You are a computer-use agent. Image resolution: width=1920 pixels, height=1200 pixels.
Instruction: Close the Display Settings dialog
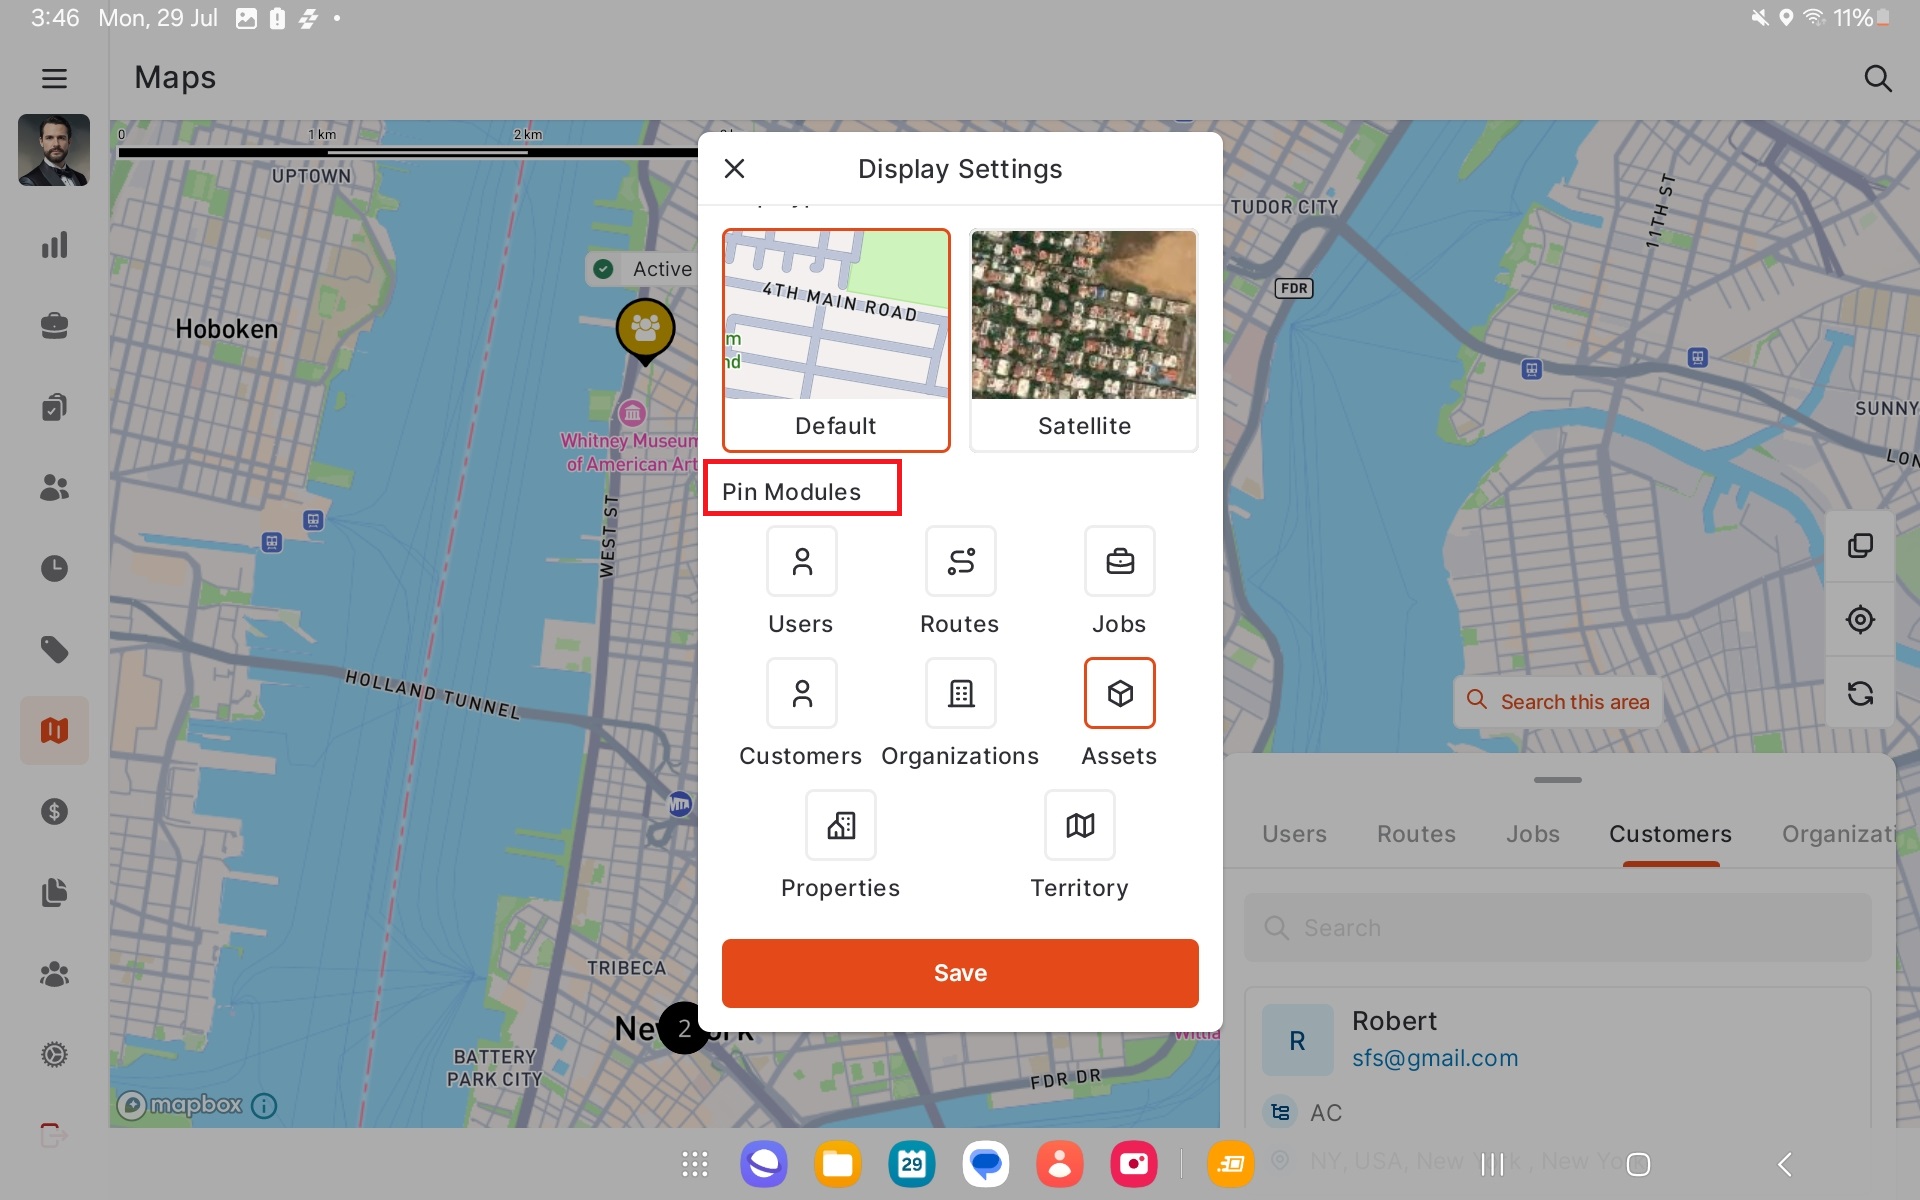[734, 169]
